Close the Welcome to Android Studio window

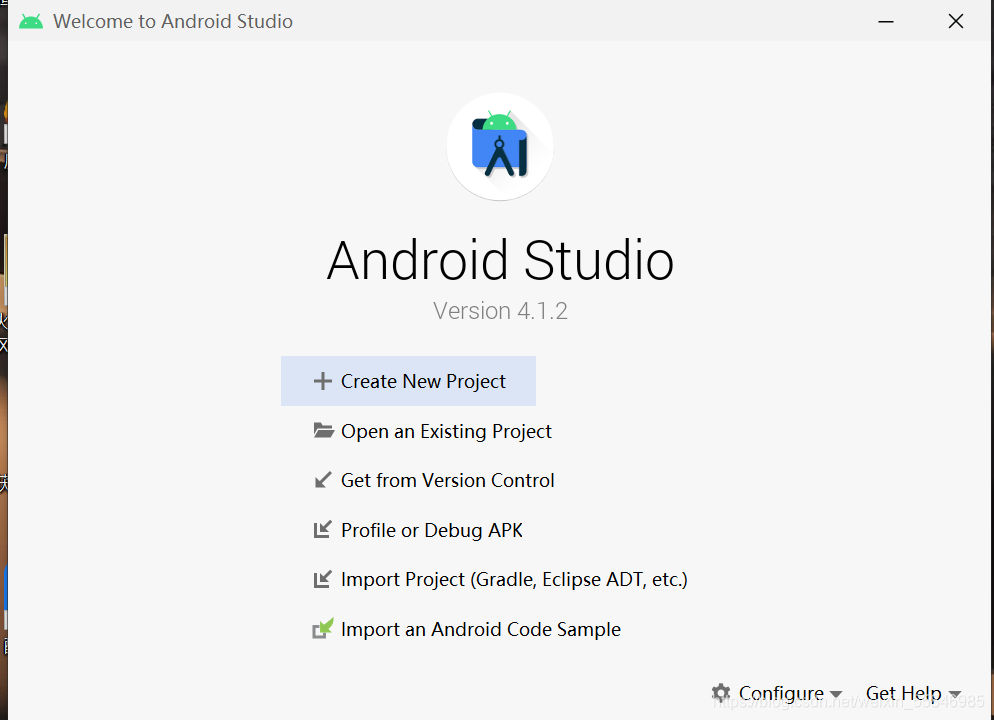[956, 22]
